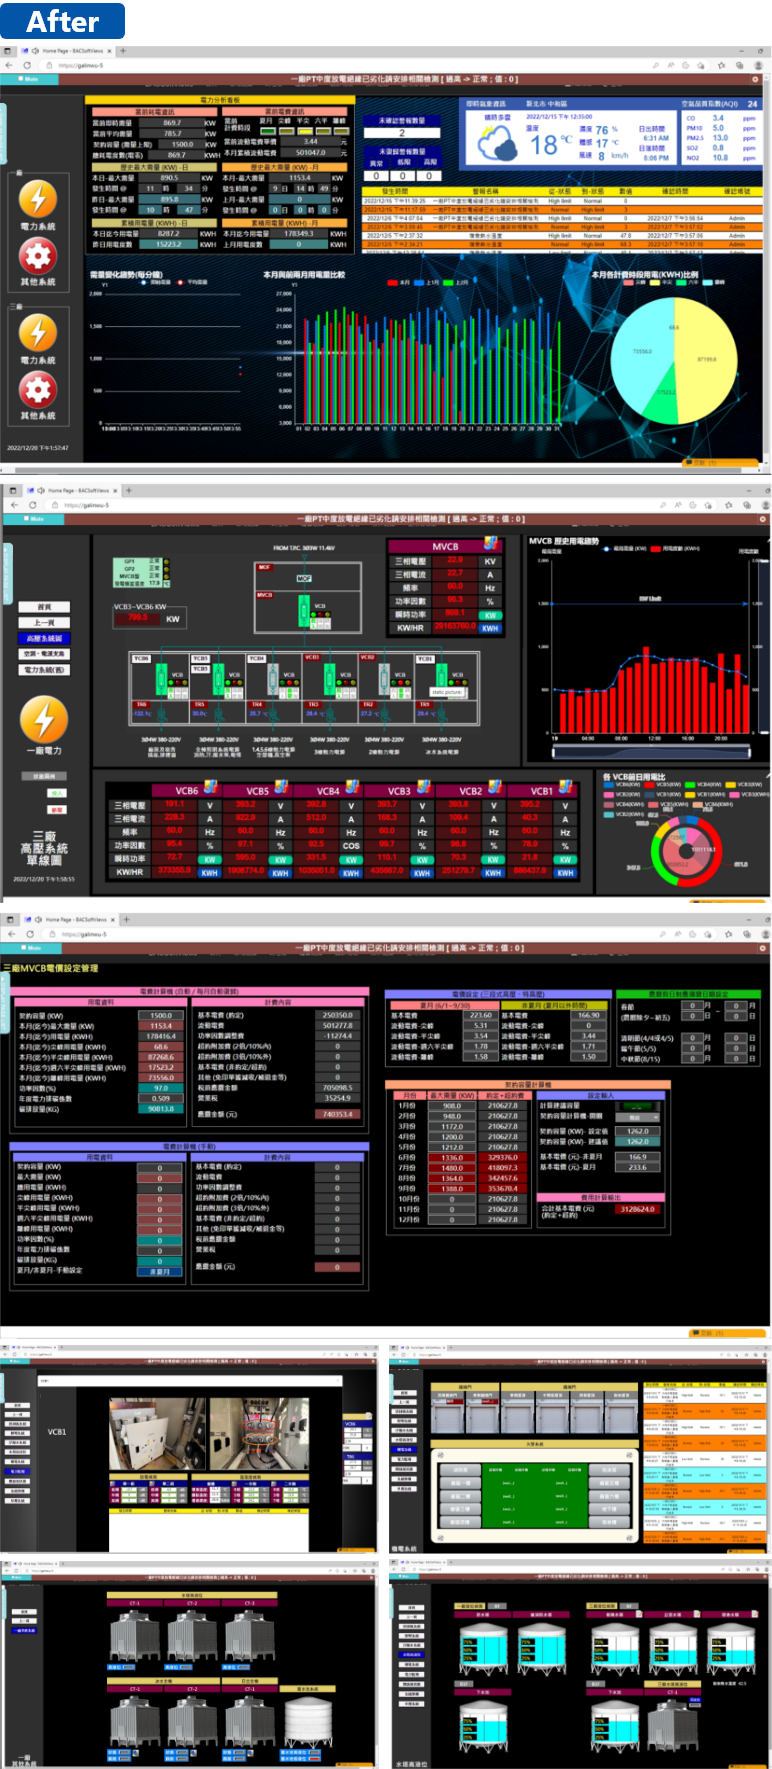Toggle the blue 上2月 legend swatch on the bar chart
The image size is (772, 1769).
click(x=449, y=283)
